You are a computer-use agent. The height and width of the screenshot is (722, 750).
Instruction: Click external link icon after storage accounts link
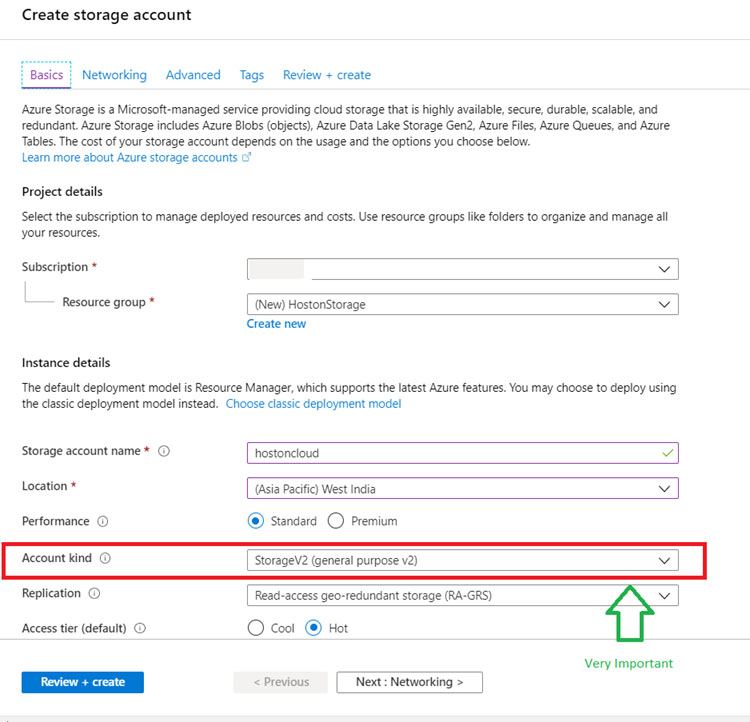tap(247, 157)
